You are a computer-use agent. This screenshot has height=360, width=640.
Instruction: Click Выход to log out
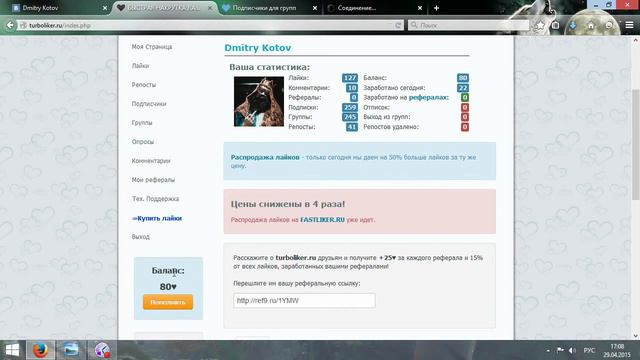pos(140,237)
